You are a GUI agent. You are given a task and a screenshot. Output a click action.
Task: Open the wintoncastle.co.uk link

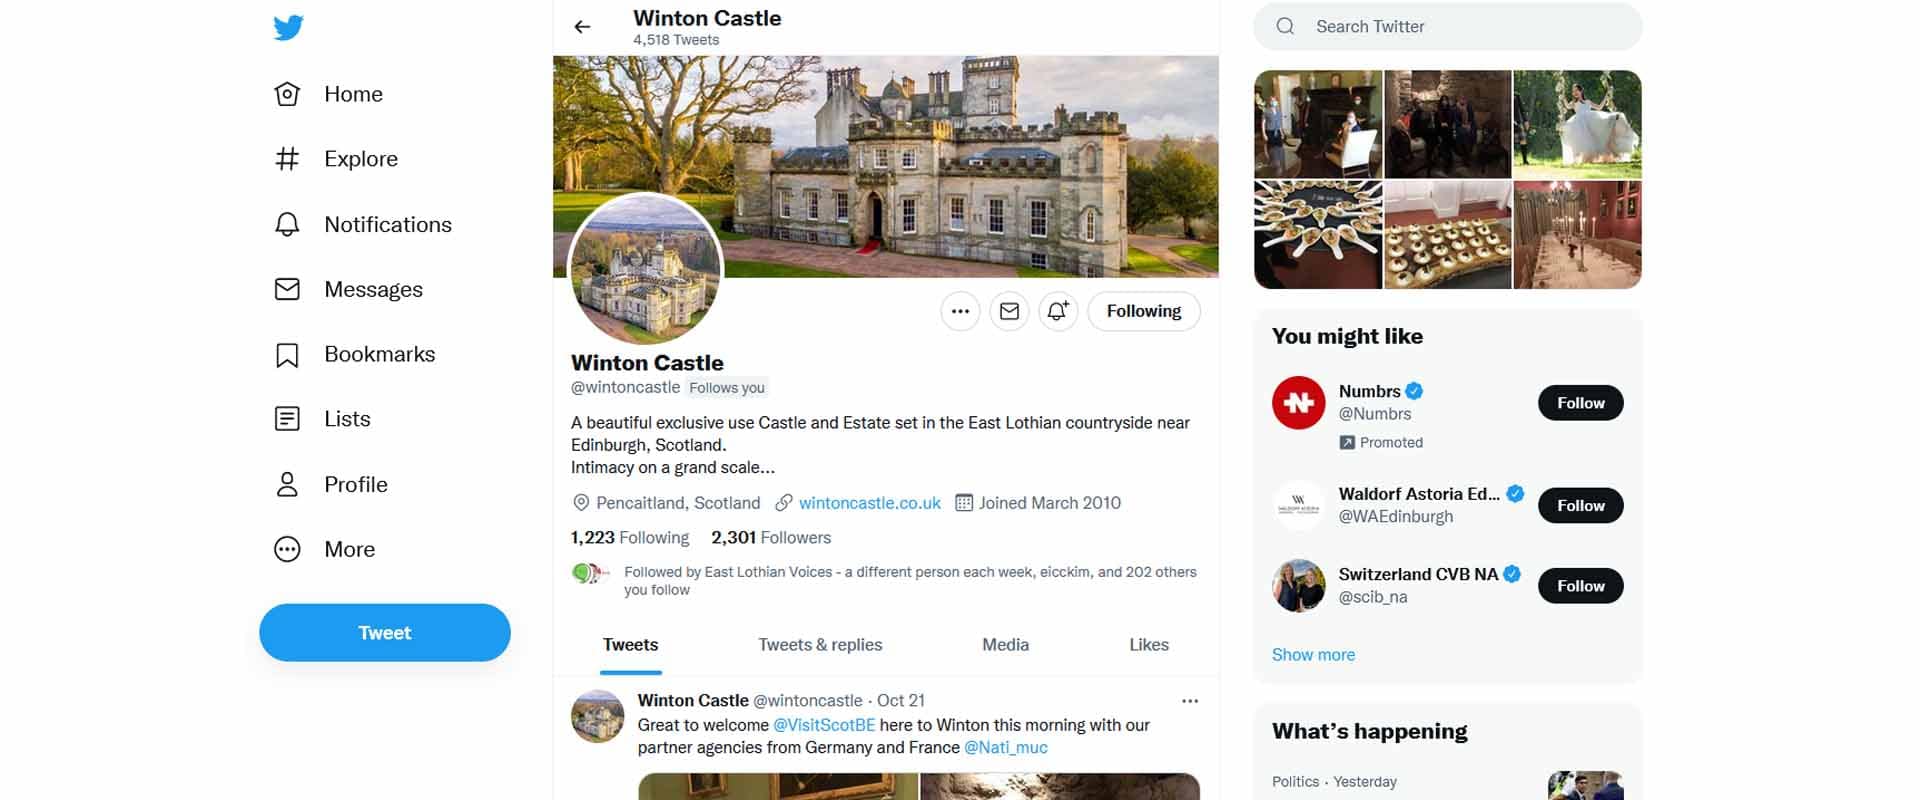(x=870, y=503)
